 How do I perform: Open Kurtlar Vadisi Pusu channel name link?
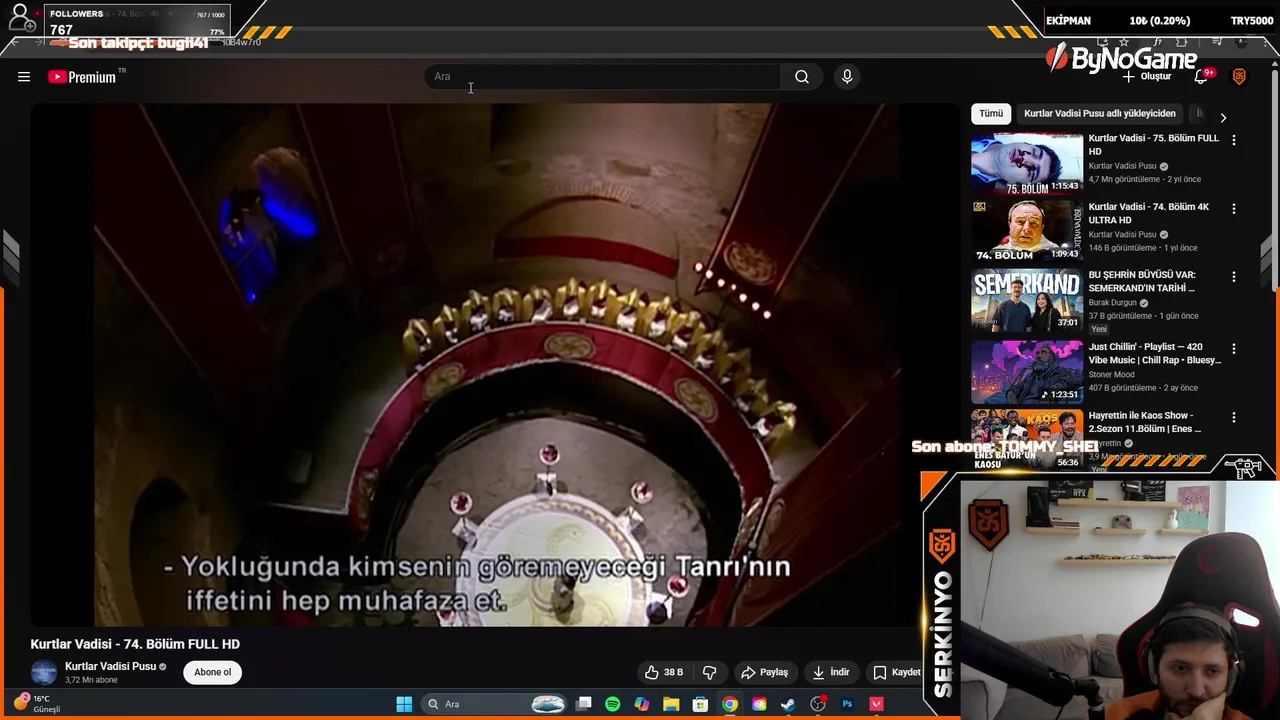click(110, 666)
